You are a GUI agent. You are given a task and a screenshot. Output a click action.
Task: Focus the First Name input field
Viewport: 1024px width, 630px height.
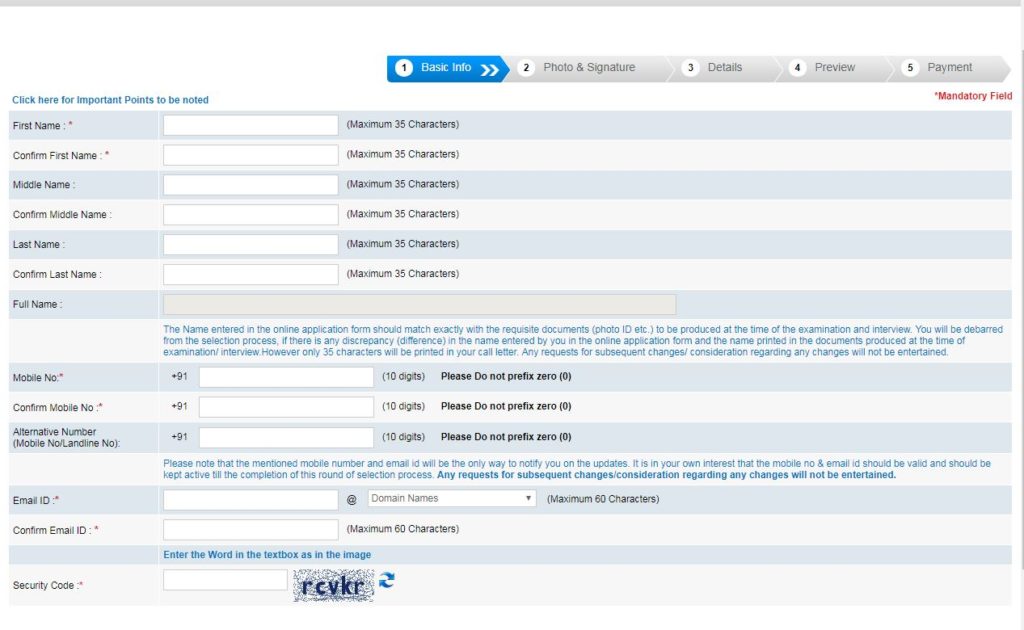[251, 125]
